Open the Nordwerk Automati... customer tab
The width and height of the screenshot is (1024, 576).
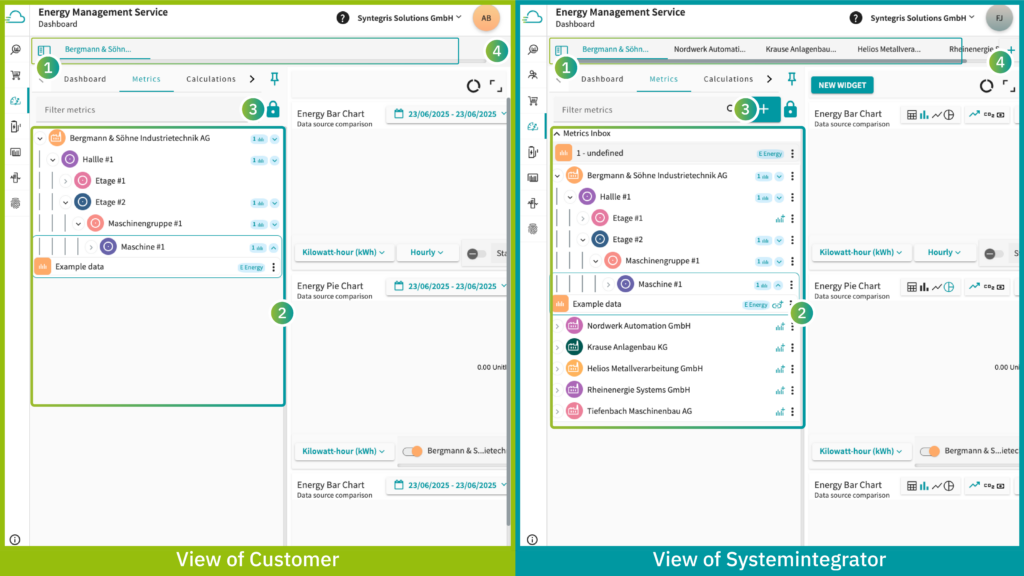(709, 49)
